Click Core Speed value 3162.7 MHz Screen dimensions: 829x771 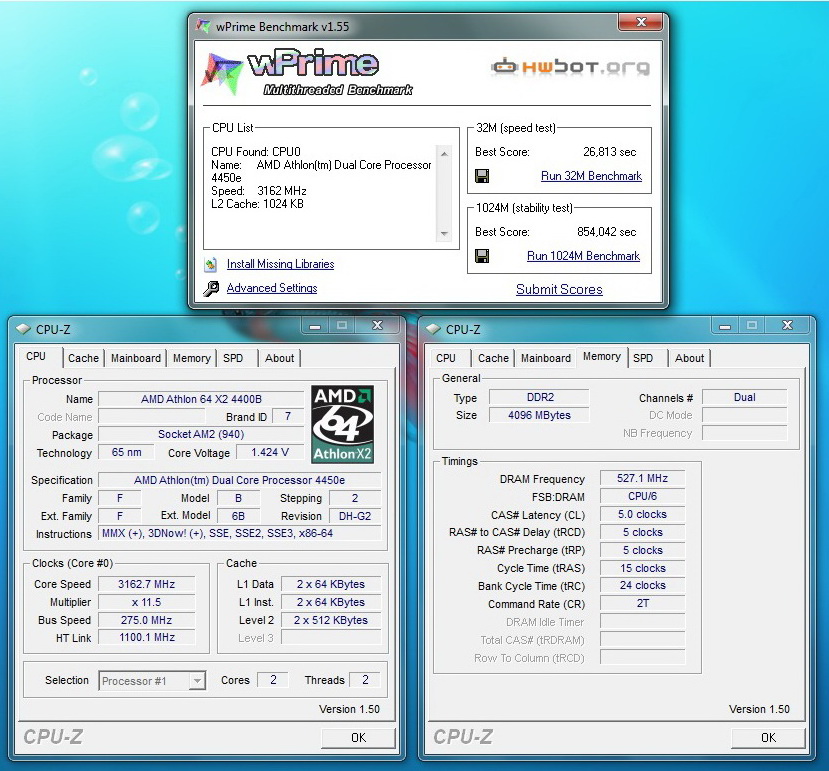point(146,584)
